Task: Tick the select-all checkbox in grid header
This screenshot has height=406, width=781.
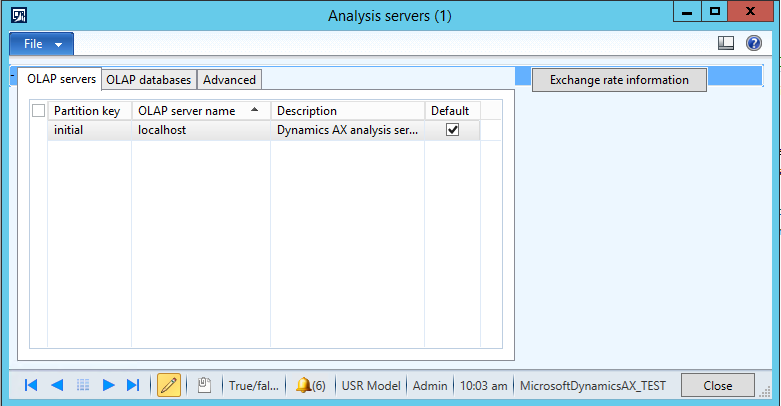Action: tap(38, 111)
